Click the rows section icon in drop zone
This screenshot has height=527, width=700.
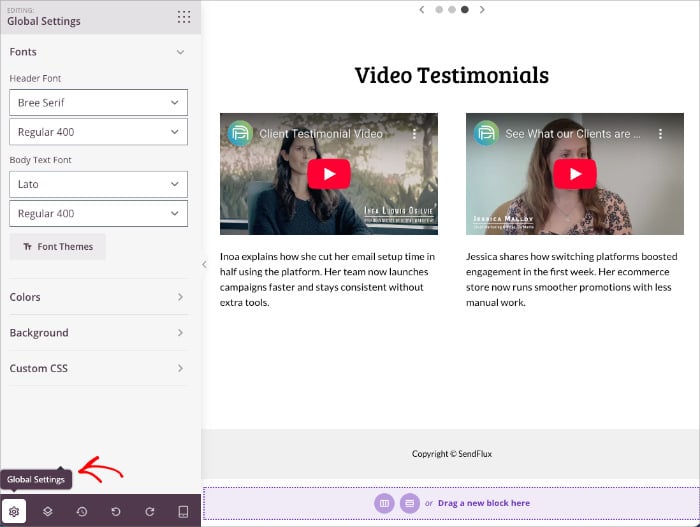click(409, 503)
